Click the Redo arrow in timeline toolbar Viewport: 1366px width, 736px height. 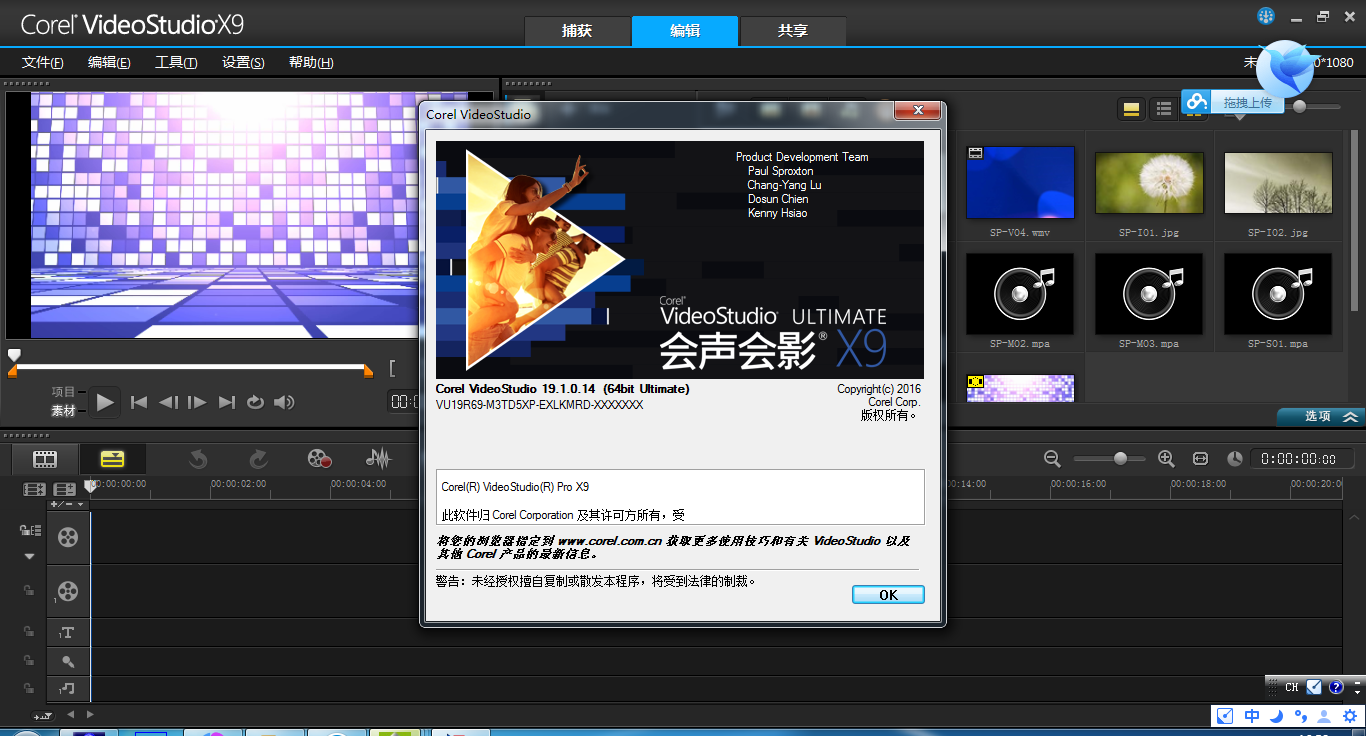[258, 459]
